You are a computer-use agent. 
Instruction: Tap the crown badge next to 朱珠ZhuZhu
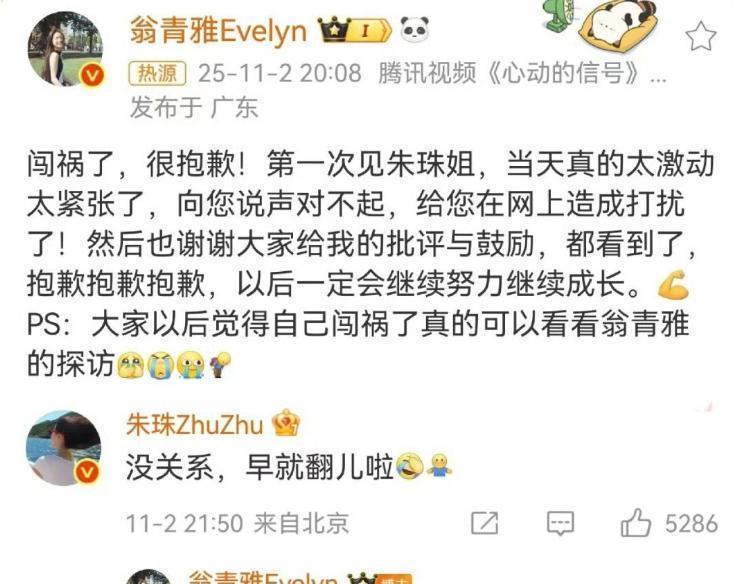point(286,423)
